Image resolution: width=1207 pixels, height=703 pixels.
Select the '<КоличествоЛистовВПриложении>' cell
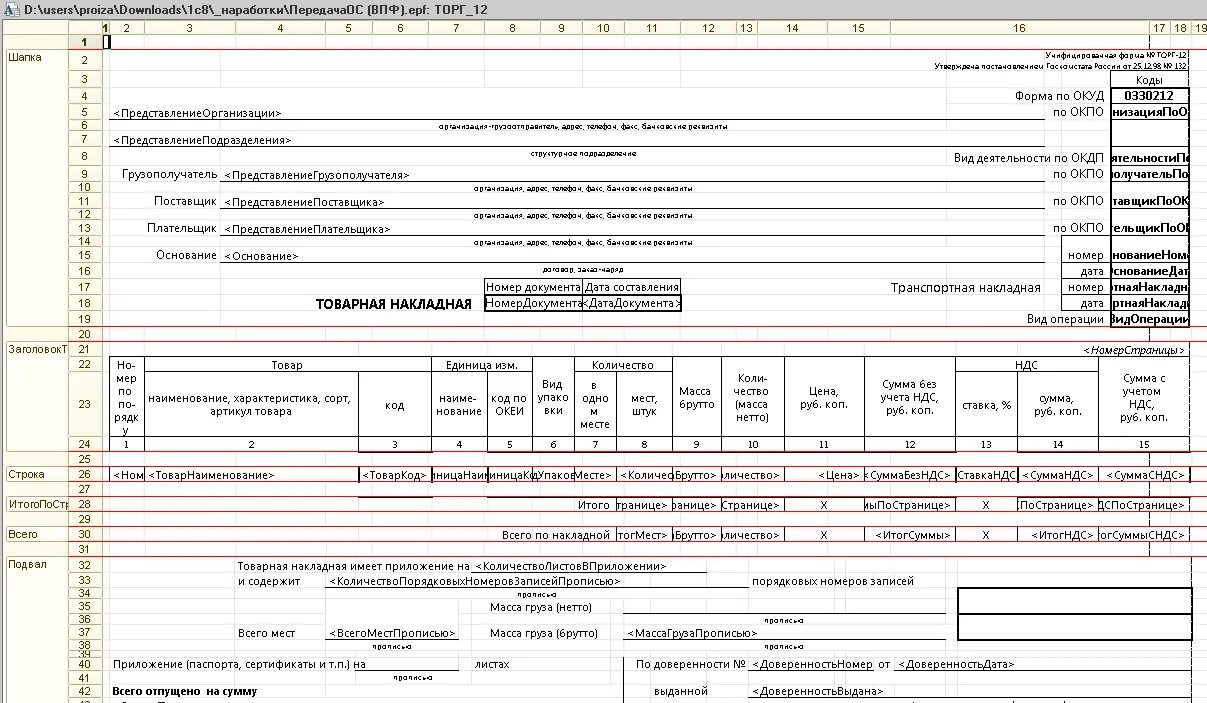(570, 566)
